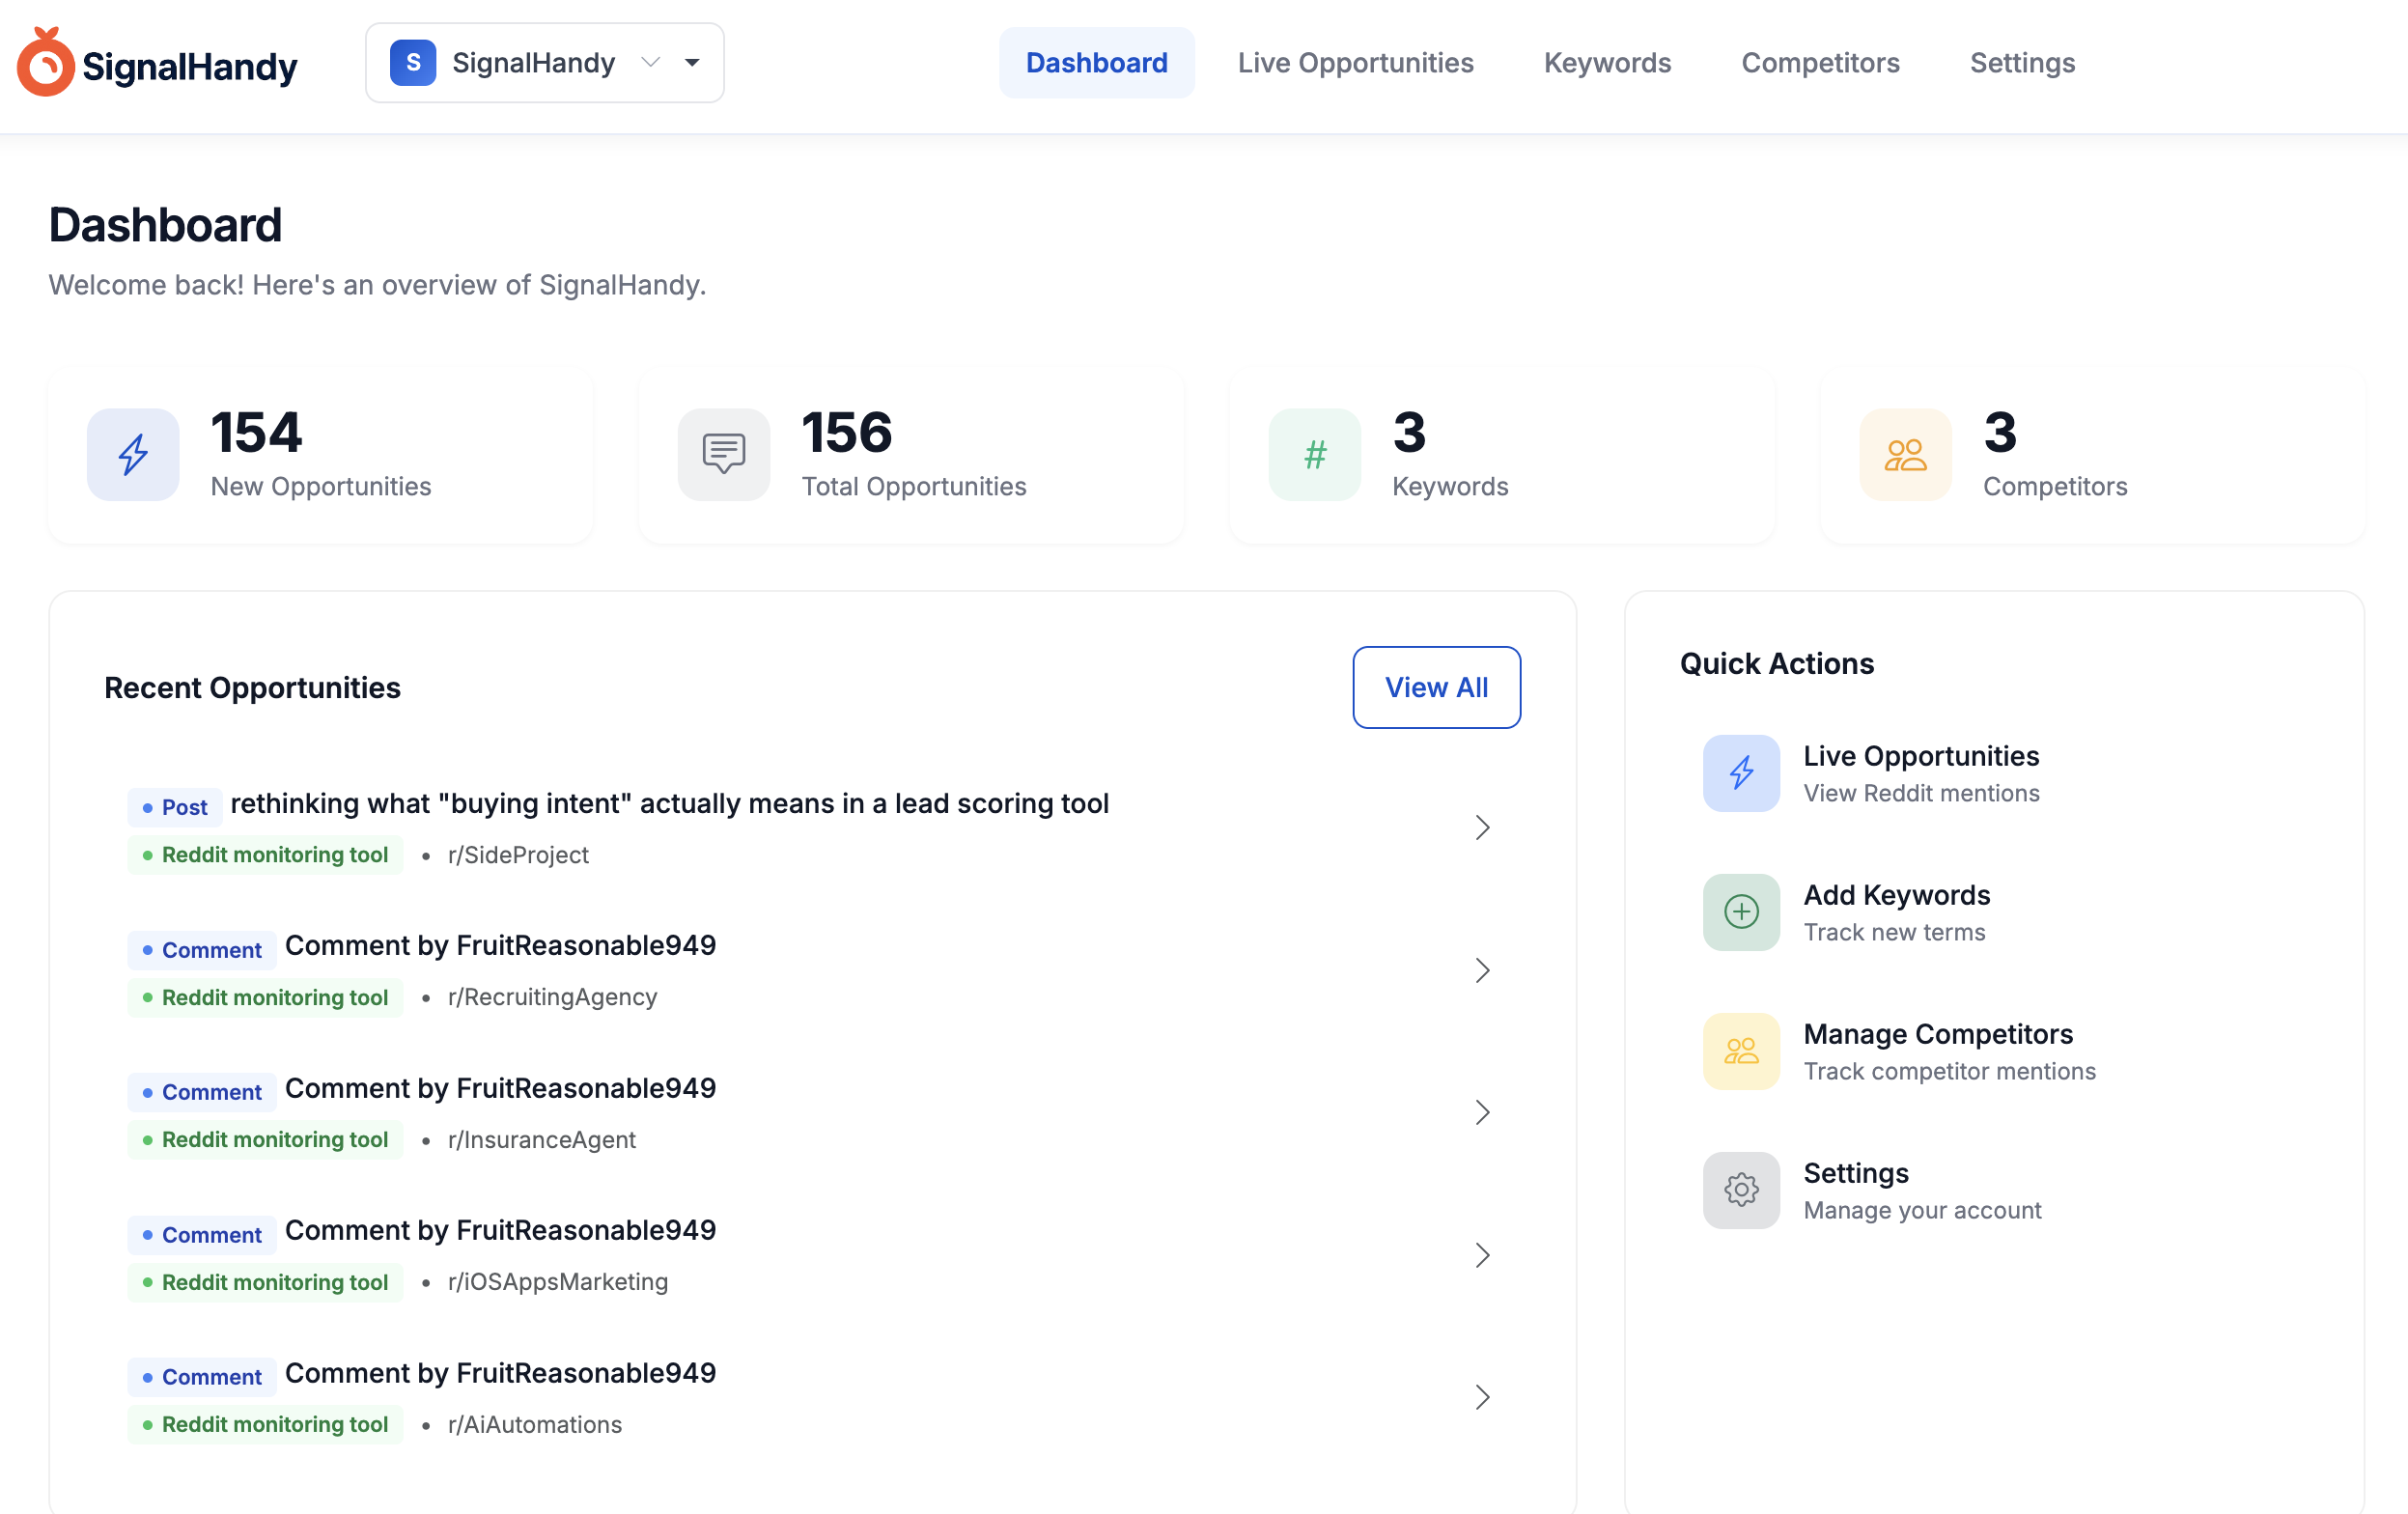Click the Post badge on first opportunity
The width and height of the screenshot is (2408, 1514).
pyautogui.click(x=175, y=807)
